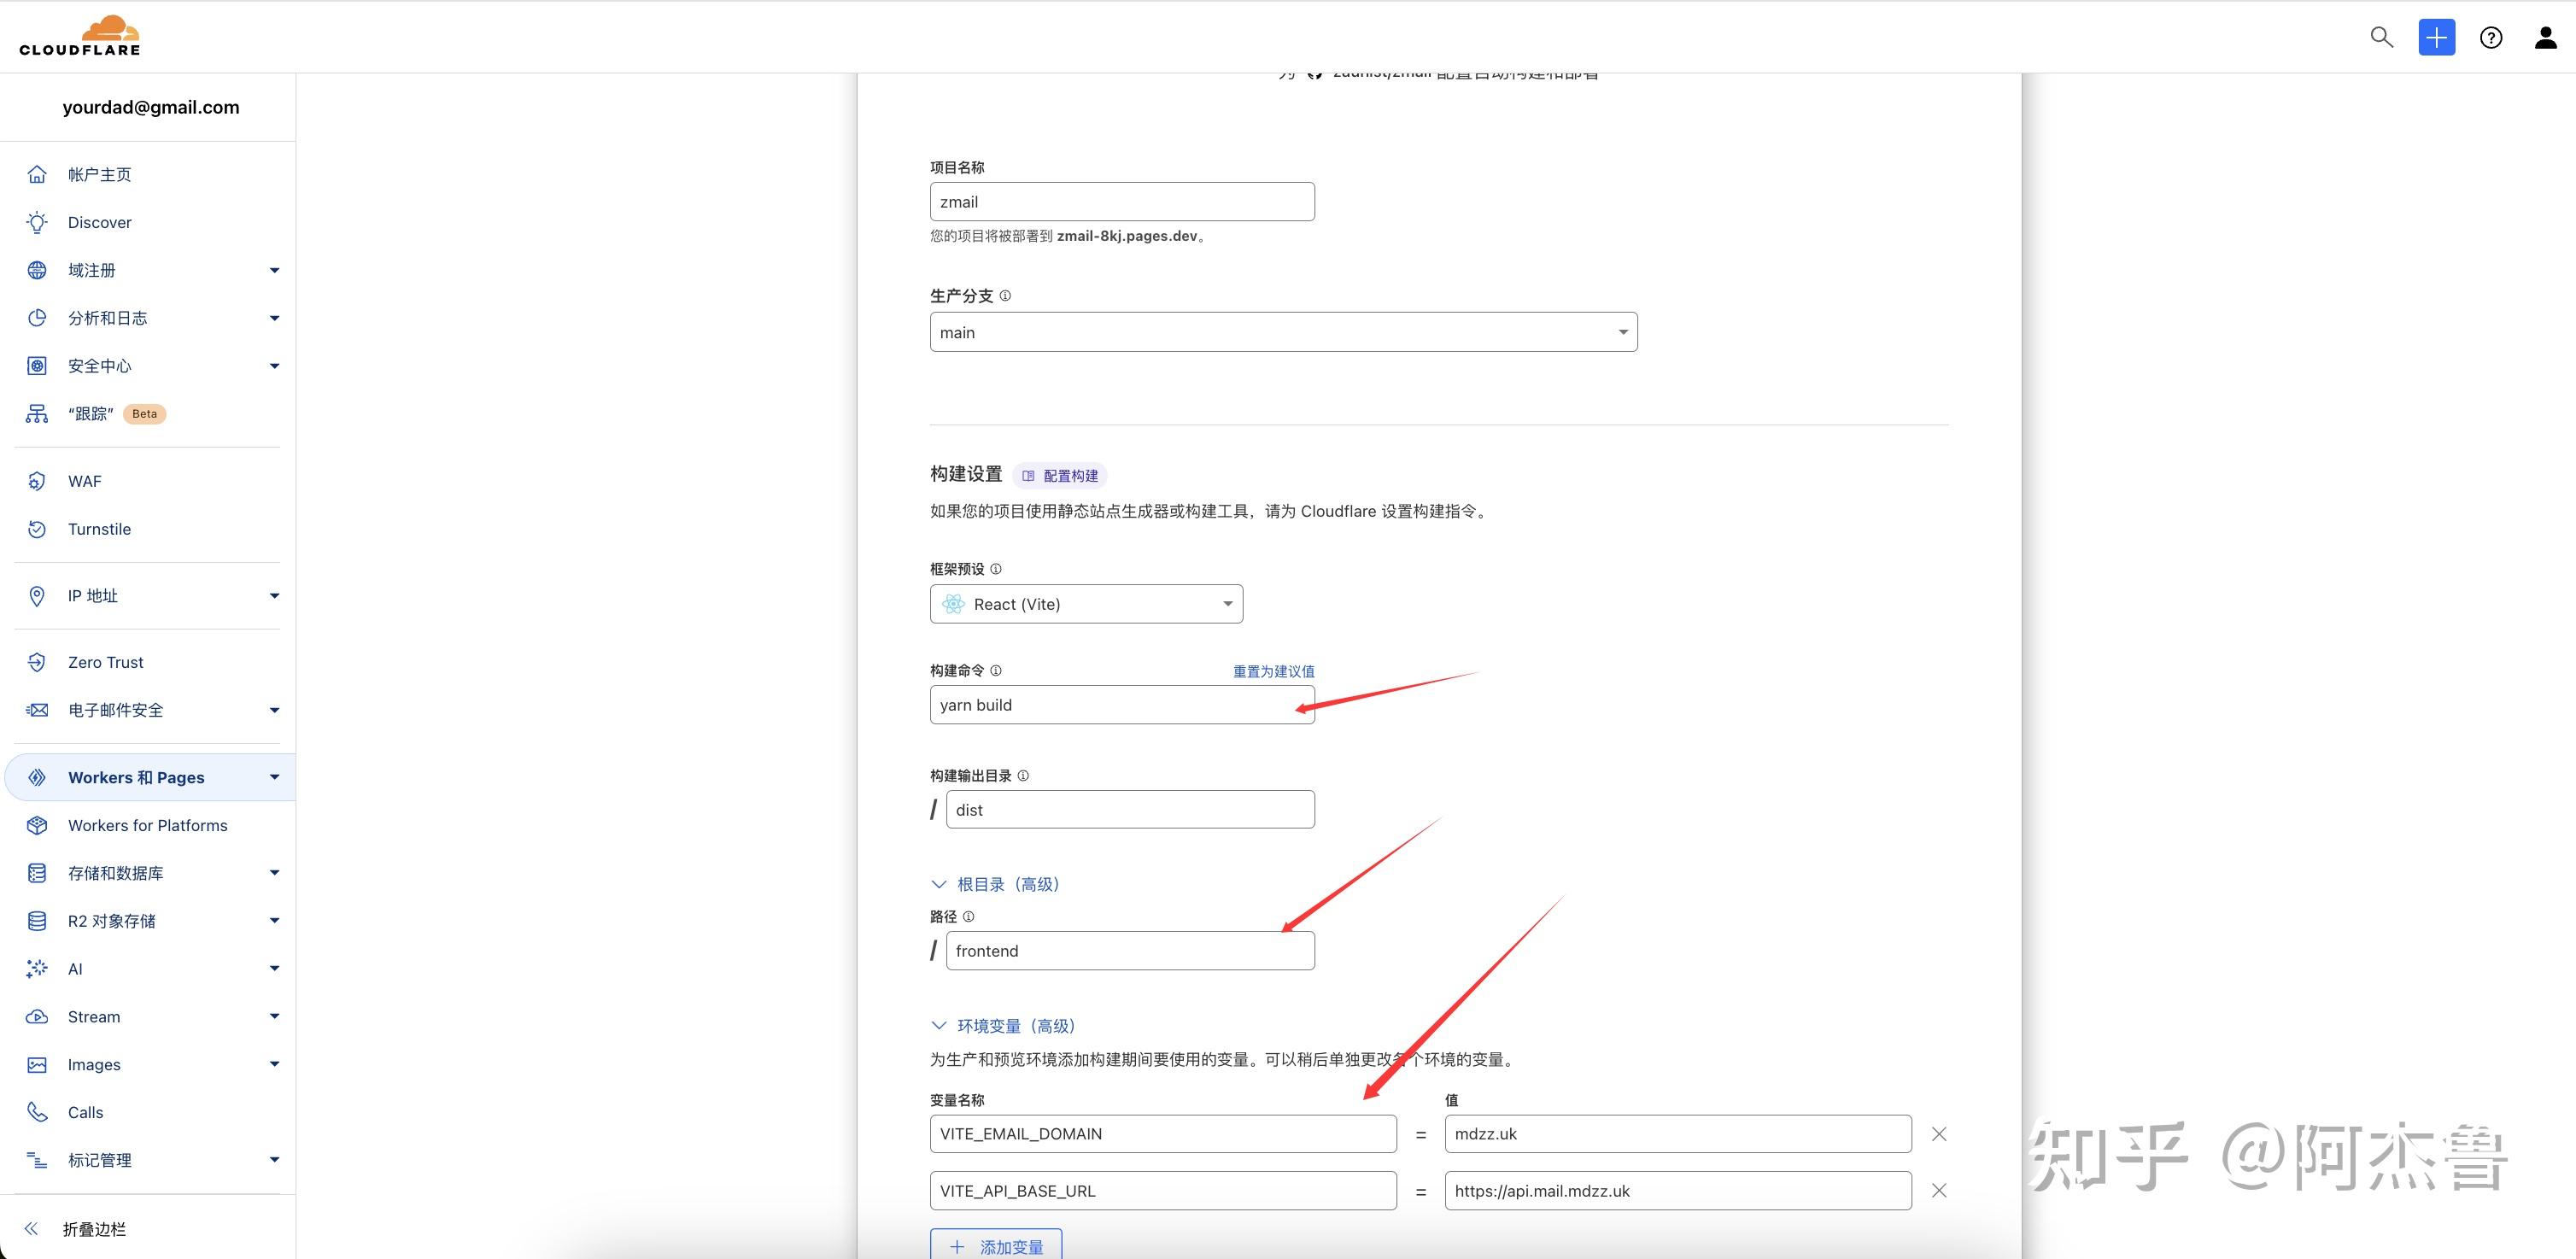Click info icon beside 构建命令 label
Viewport: 2576px width, 1259px height.
[995, 670]
